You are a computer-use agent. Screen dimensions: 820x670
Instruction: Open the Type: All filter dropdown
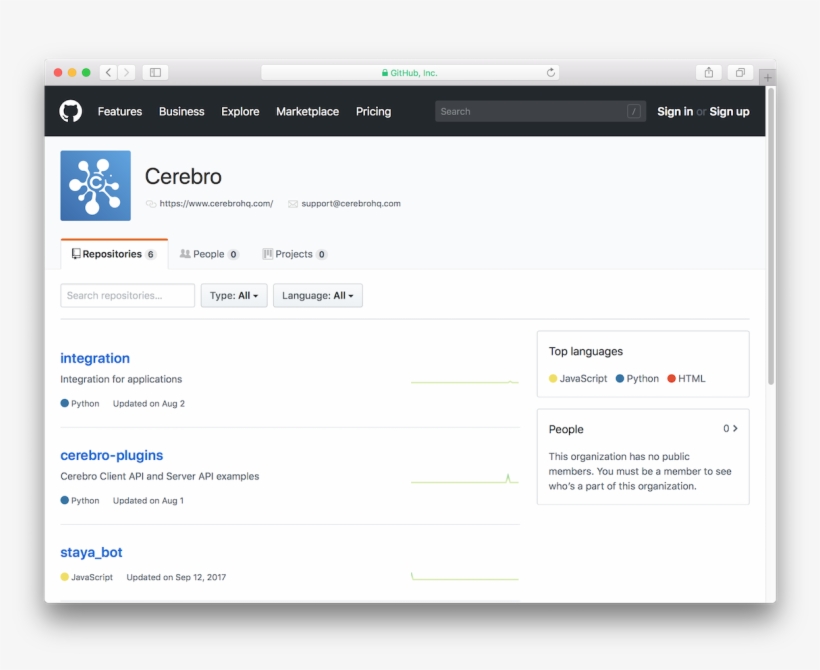click(x=233, y=295)
